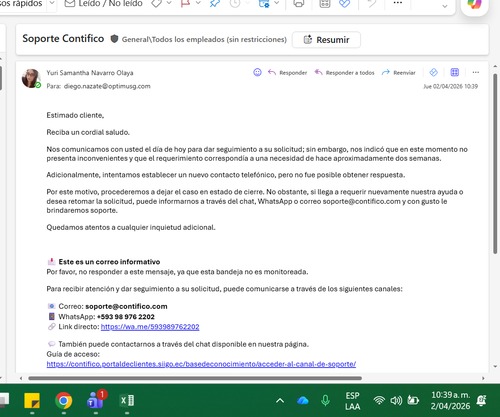Image resolution: width=500 pixels, height=417 pixels.
Task: Open the Copilot icon at top right
Action: point(474,4)
